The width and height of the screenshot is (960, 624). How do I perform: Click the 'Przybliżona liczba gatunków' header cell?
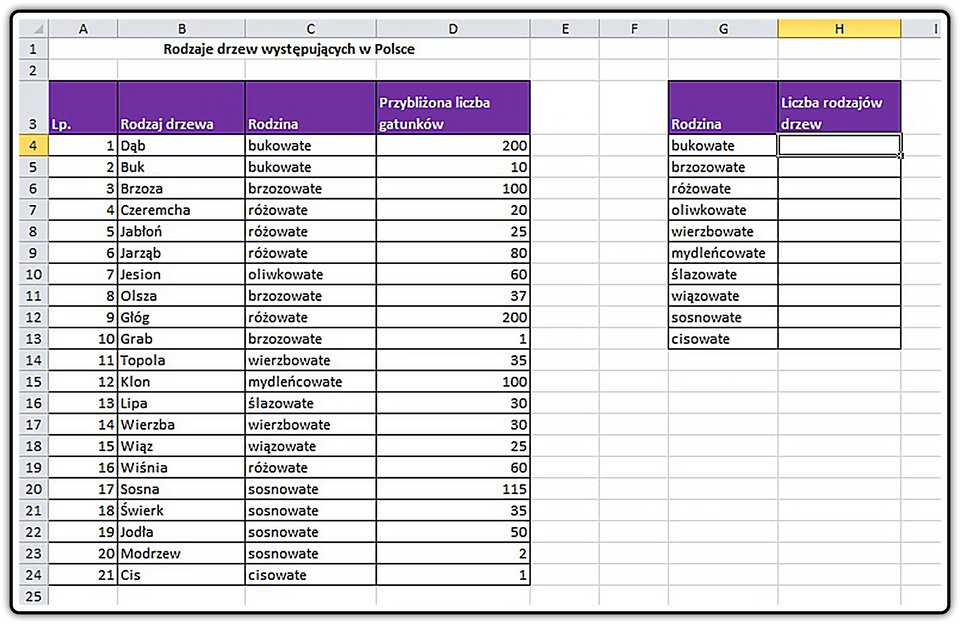(x=453, y=108)
